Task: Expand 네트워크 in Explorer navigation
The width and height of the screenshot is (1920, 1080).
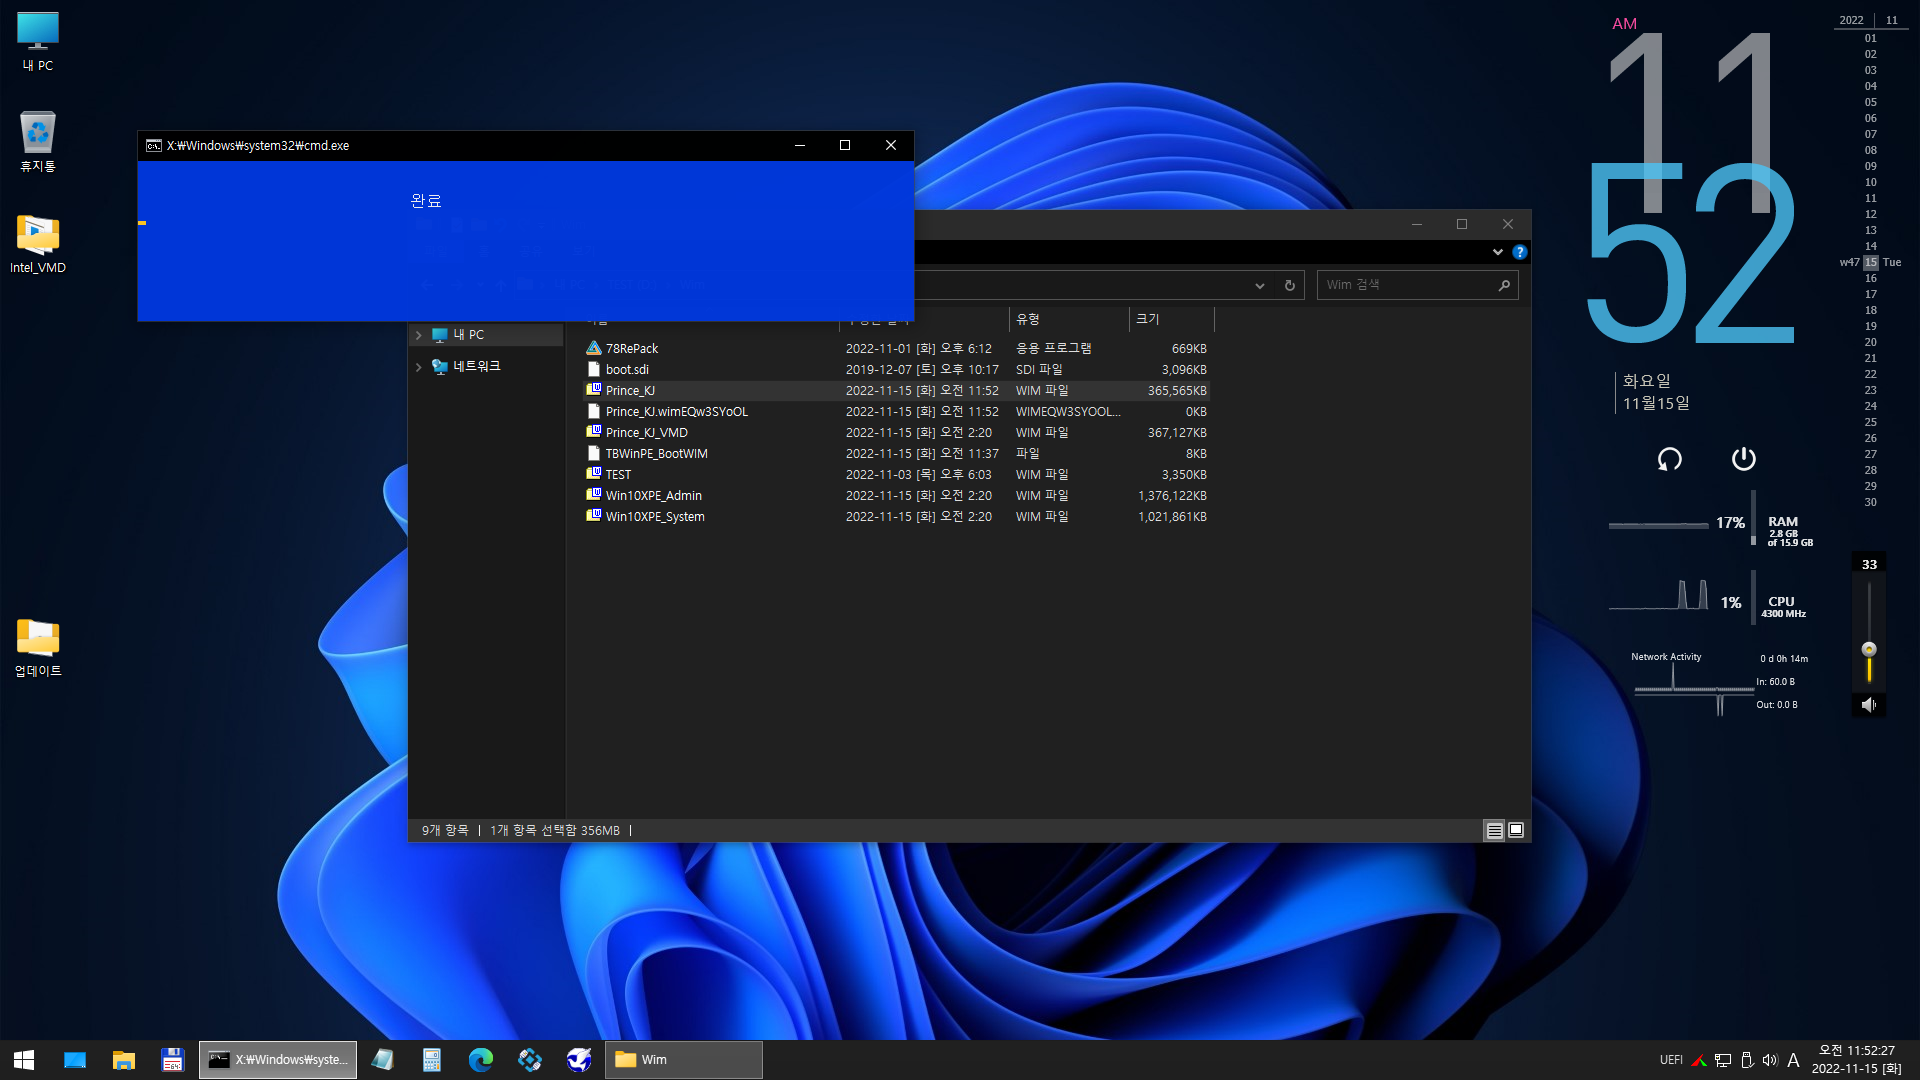Action: point(419,367)
